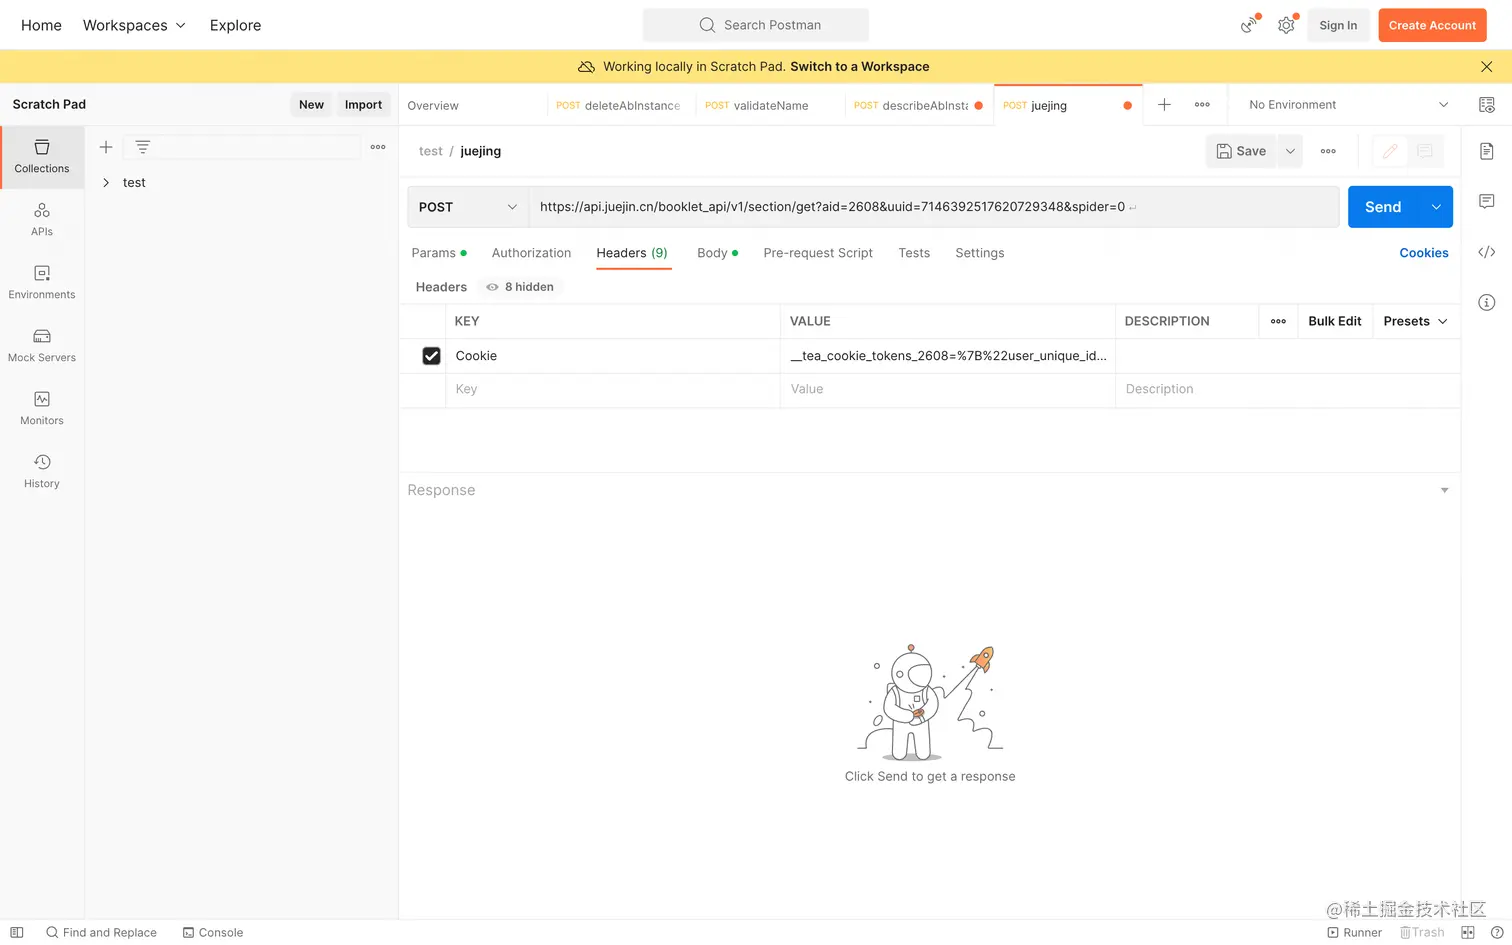Open the History sidebar panel
Viewport: 1512px width, 945px height.
tap(42, 472)
